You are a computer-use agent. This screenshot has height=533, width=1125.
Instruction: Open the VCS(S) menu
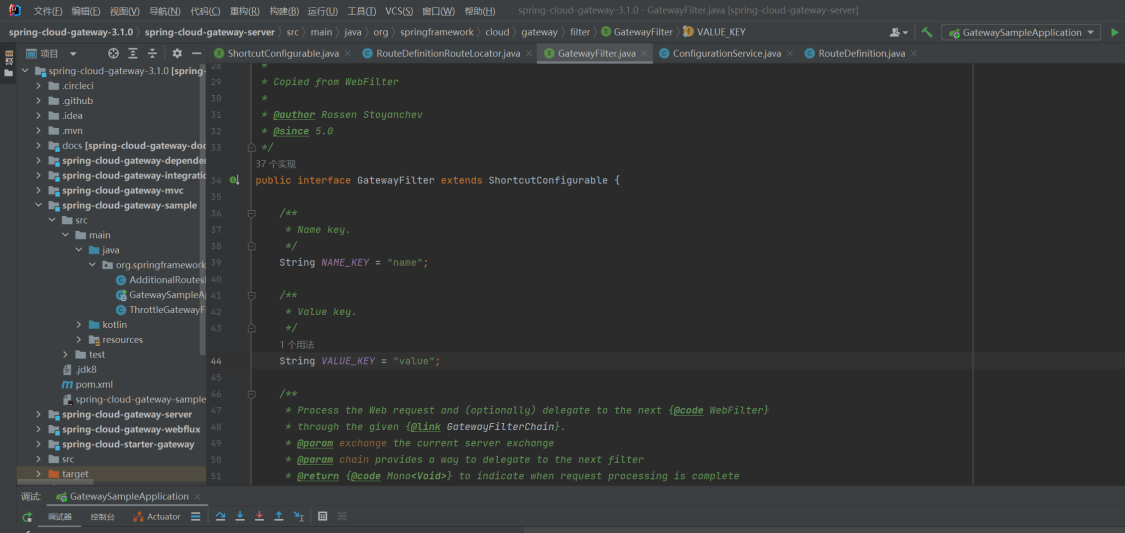click(x=399, y=11)
